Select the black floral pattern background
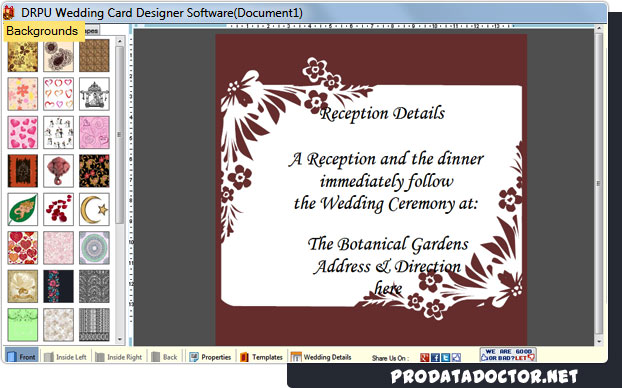This screenshot has height=388, width=622. (x=94, y=171)
